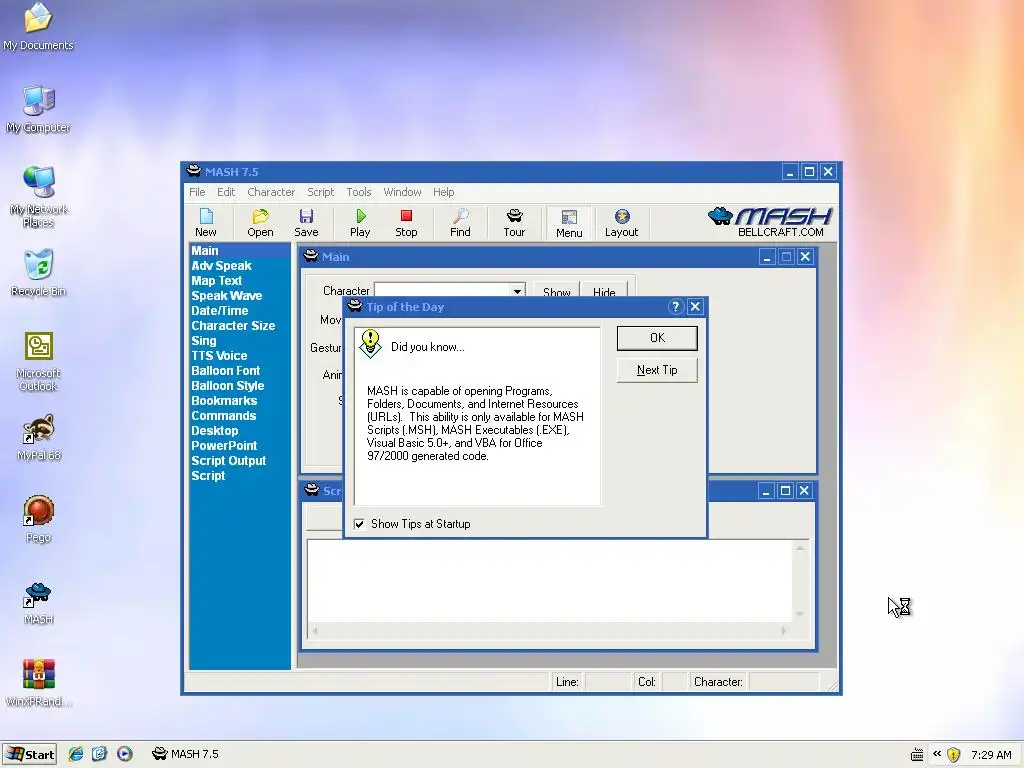The width and height of the screenshot is (1024, 768).
Task: Click the MASH BELLCRAFT.COM logo
Action: pos(771,222)
